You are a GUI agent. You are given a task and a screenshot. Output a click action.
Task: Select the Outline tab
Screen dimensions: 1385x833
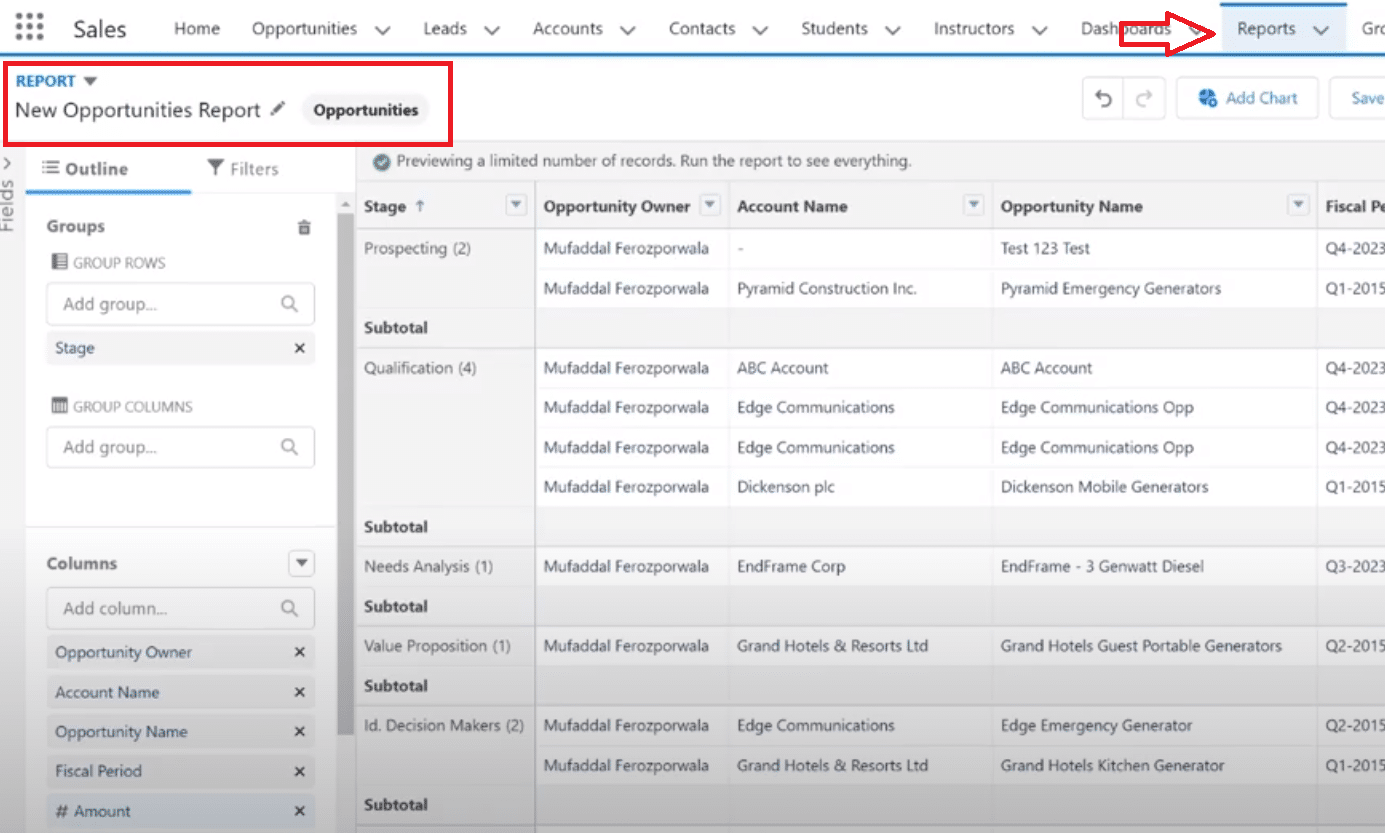pyautogui.click(x=85, y=169)
